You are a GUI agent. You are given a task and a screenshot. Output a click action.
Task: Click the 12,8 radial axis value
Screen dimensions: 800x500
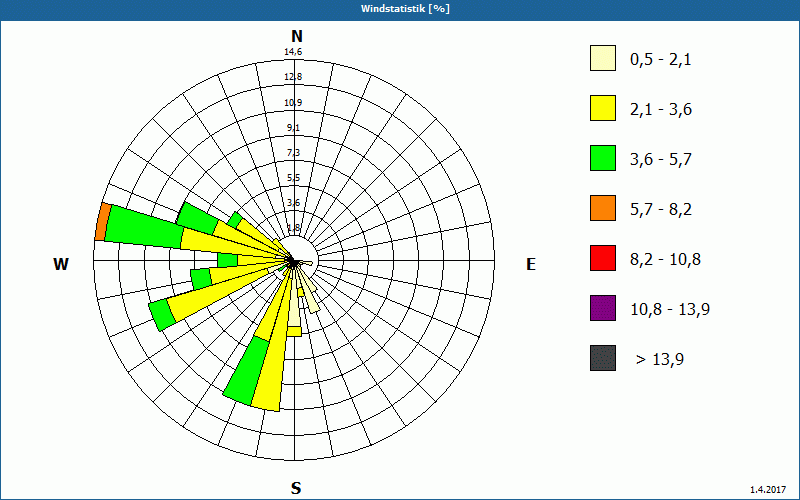[293, 77]
